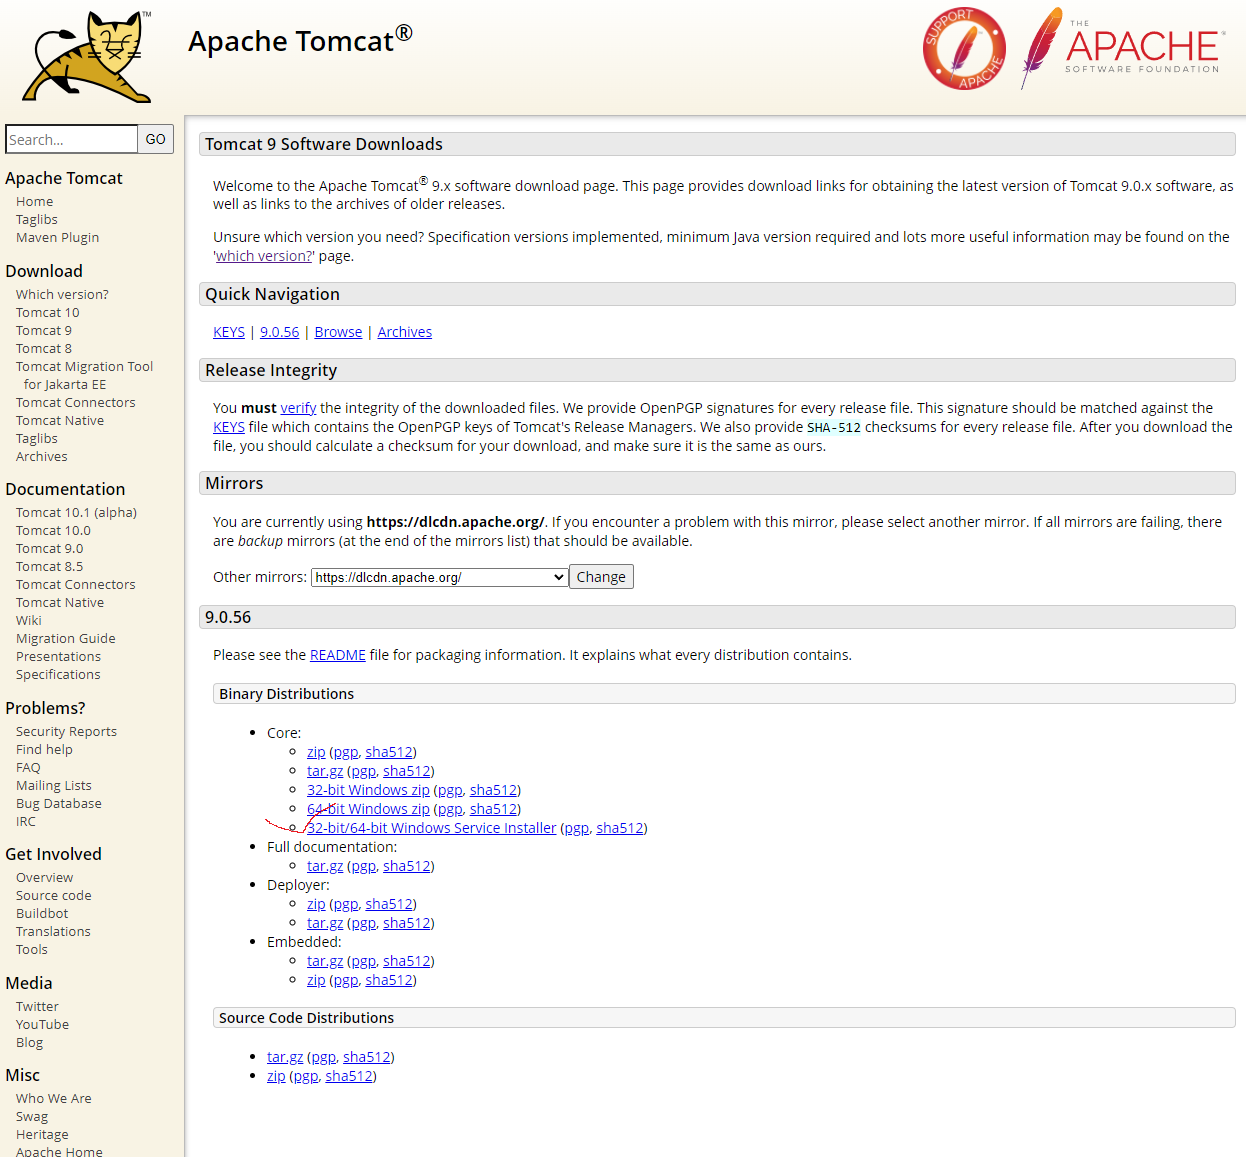This screenshot has width=1246, height=1157.
Task: Download Full documentation tar.gz
Action: click(x=325, y=866)
